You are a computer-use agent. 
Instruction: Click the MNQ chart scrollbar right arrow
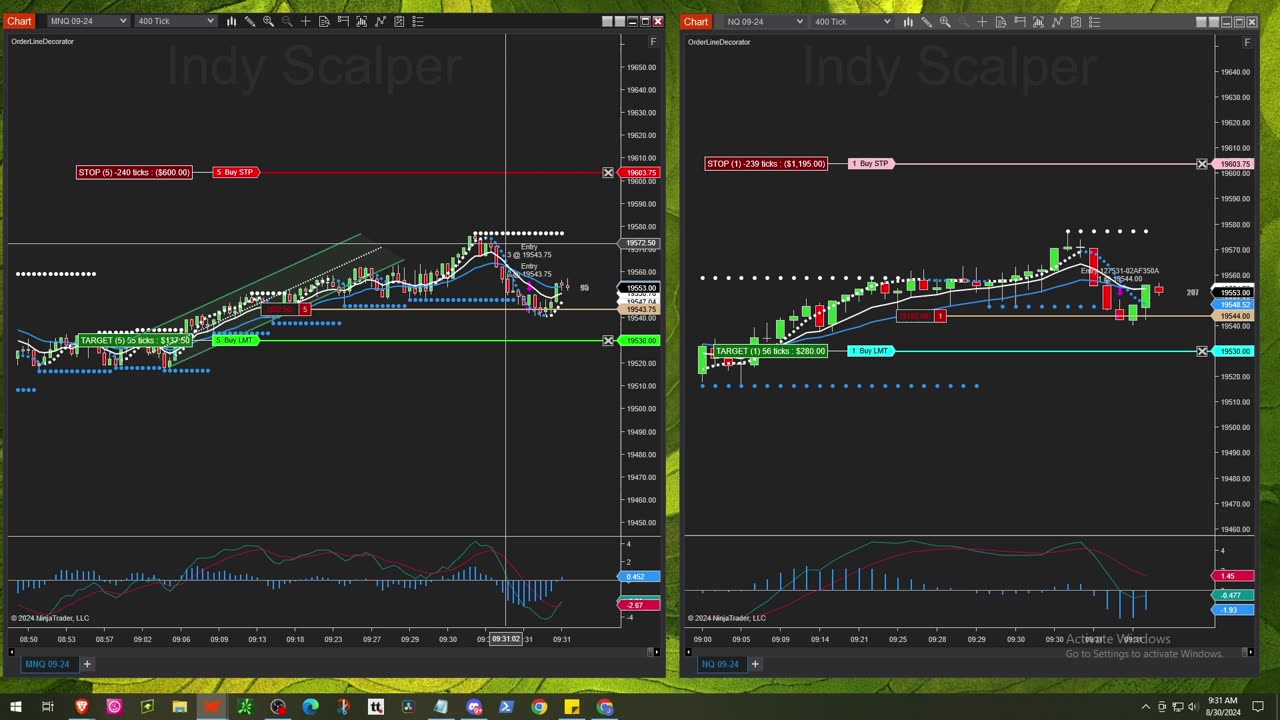[655, 652]
